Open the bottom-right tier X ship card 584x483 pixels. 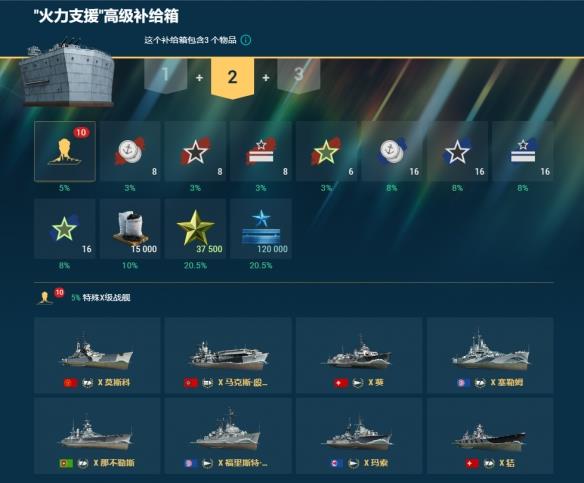(x=490, y=436)
